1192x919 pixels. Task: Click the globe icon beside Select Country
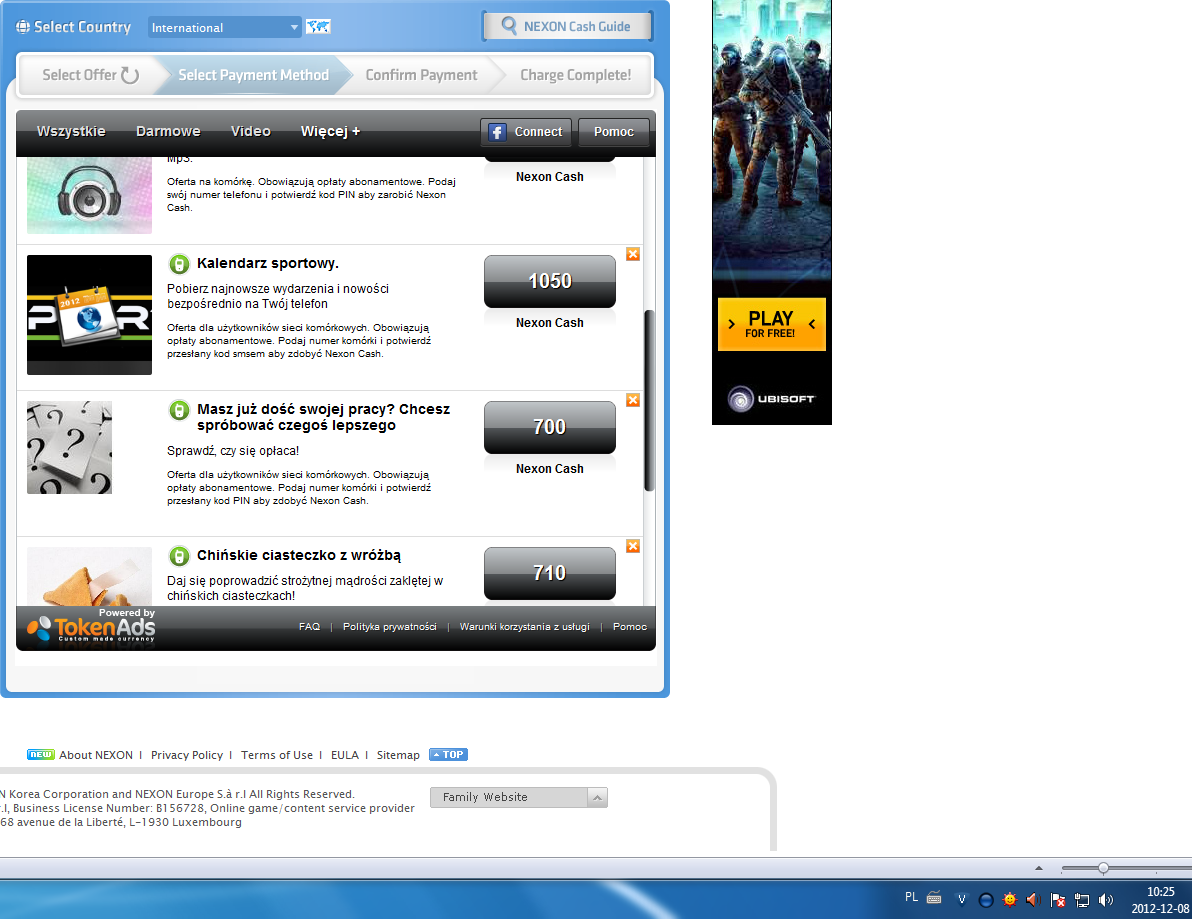[23, 27]
